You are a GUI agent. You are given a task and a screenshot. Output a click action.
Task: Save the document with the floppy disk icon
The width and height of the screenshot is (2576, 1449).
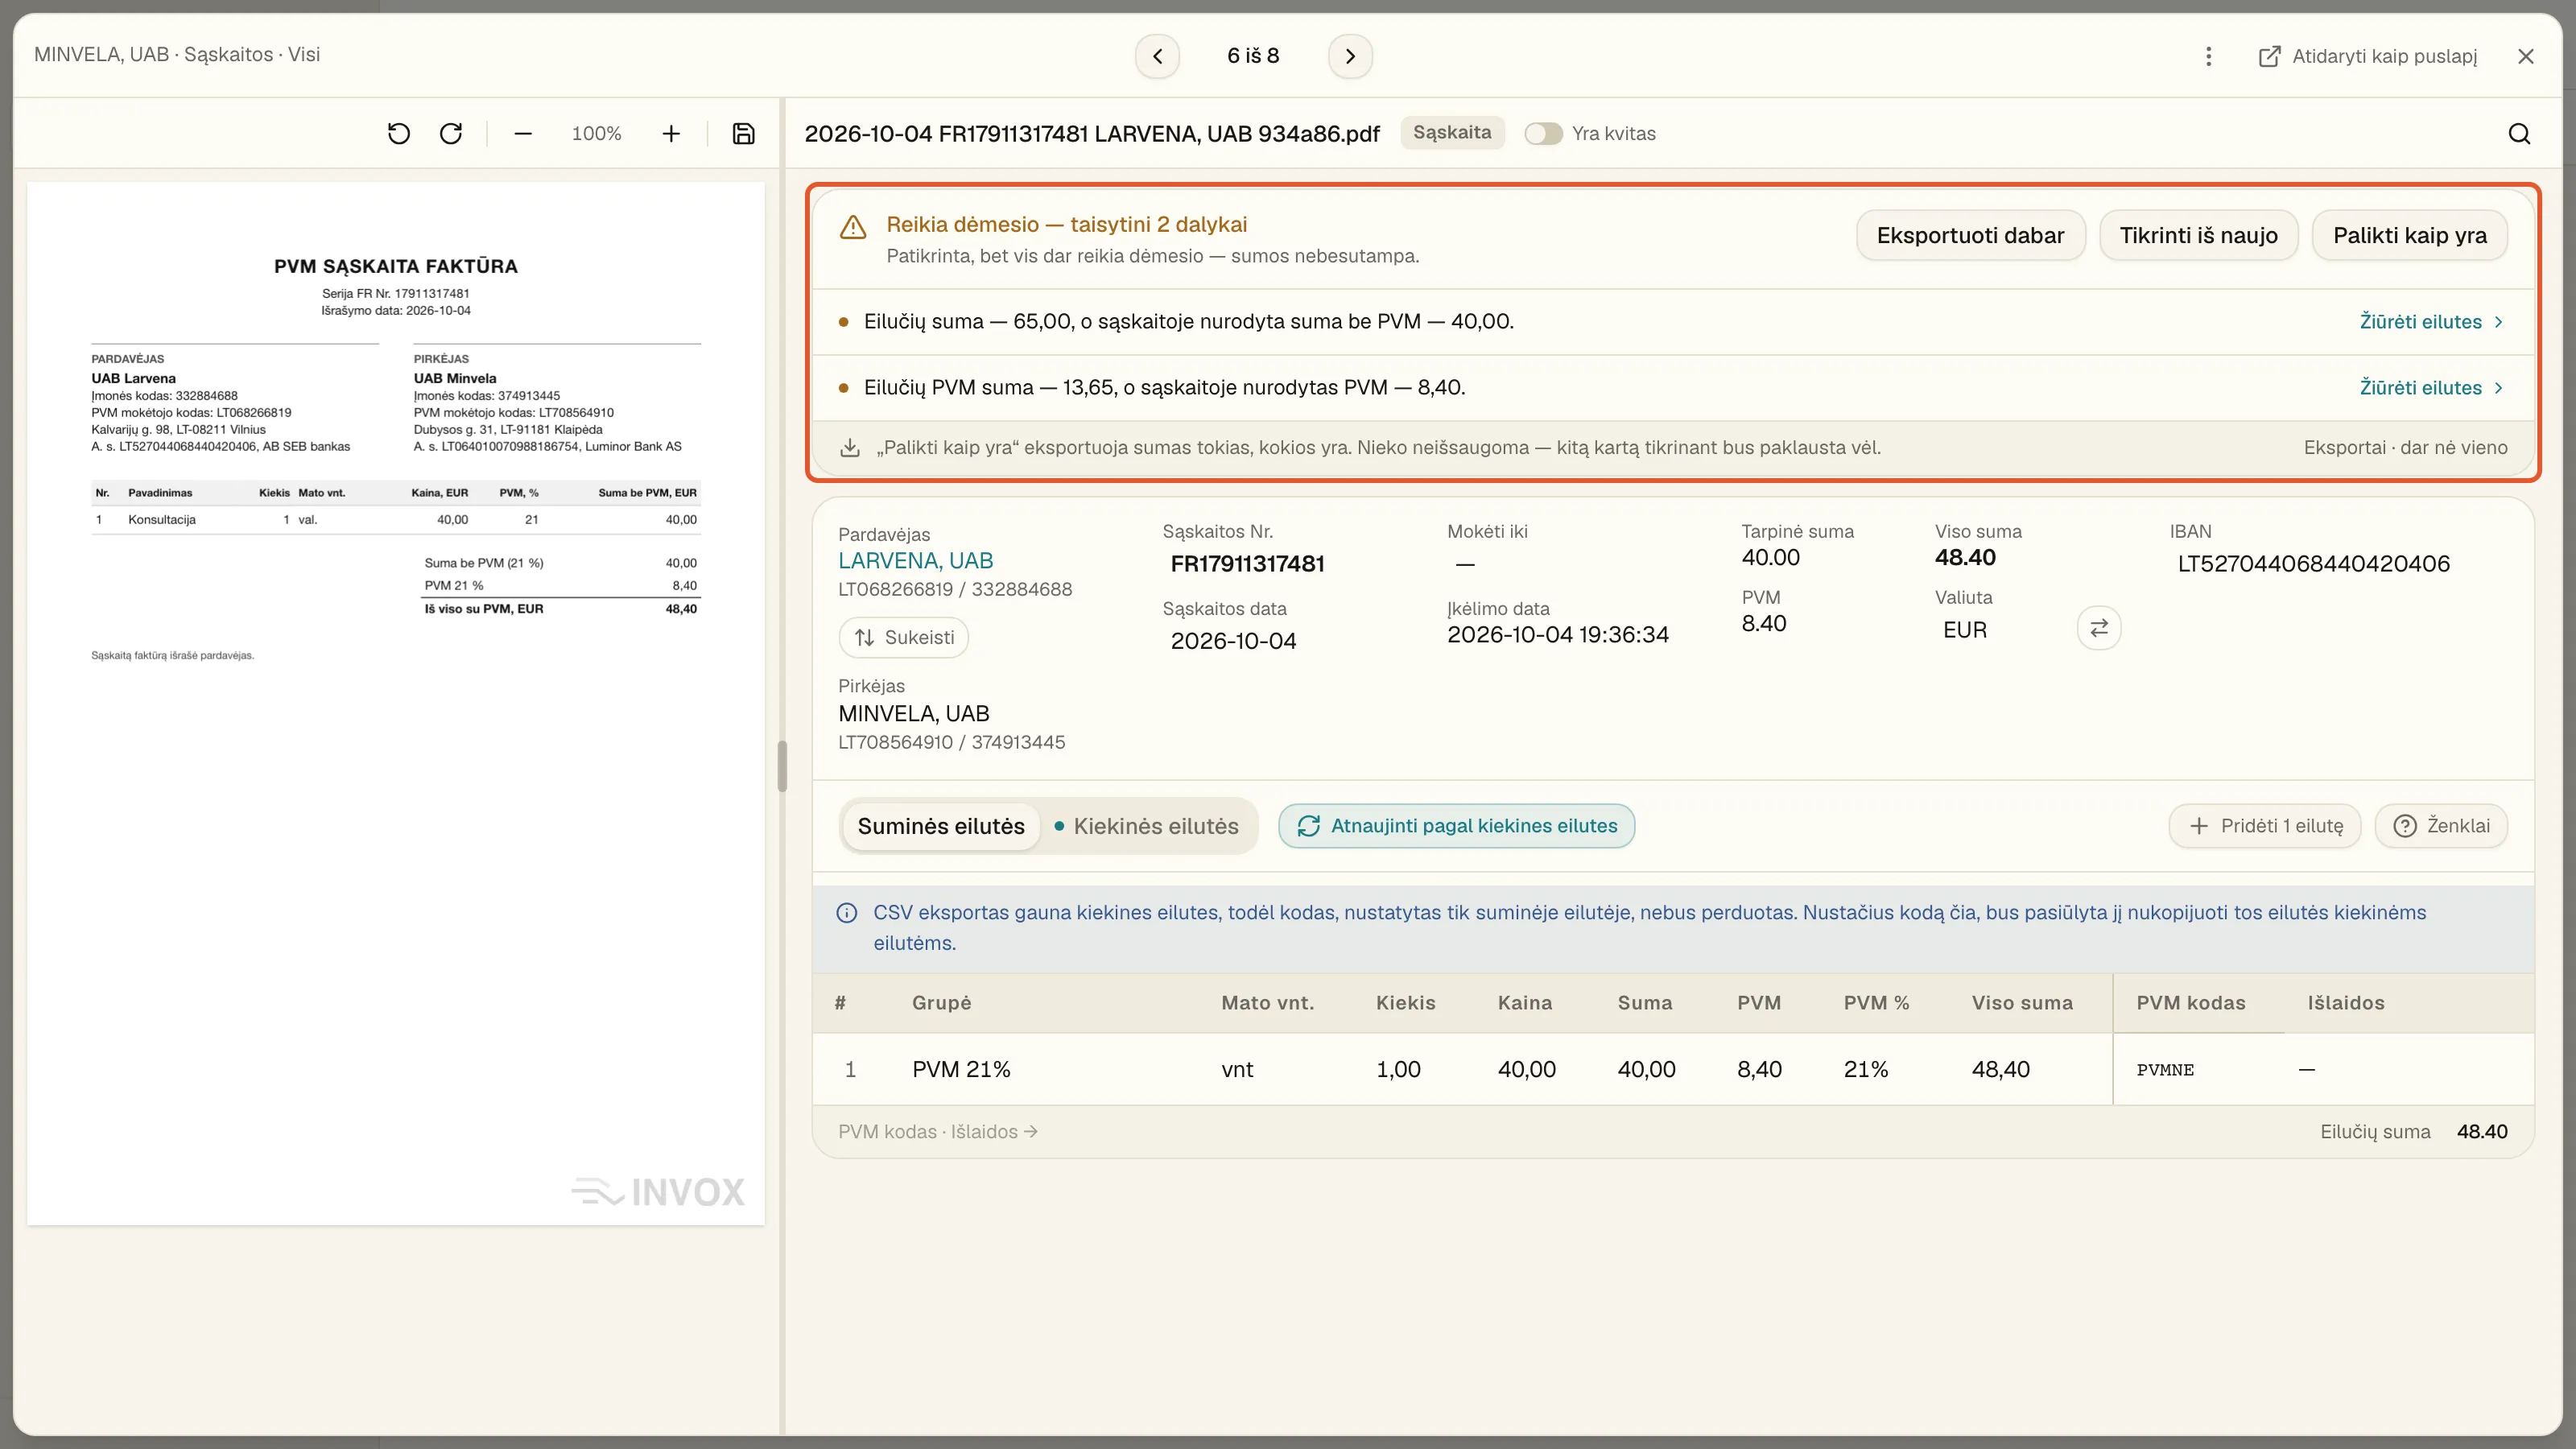743,133
